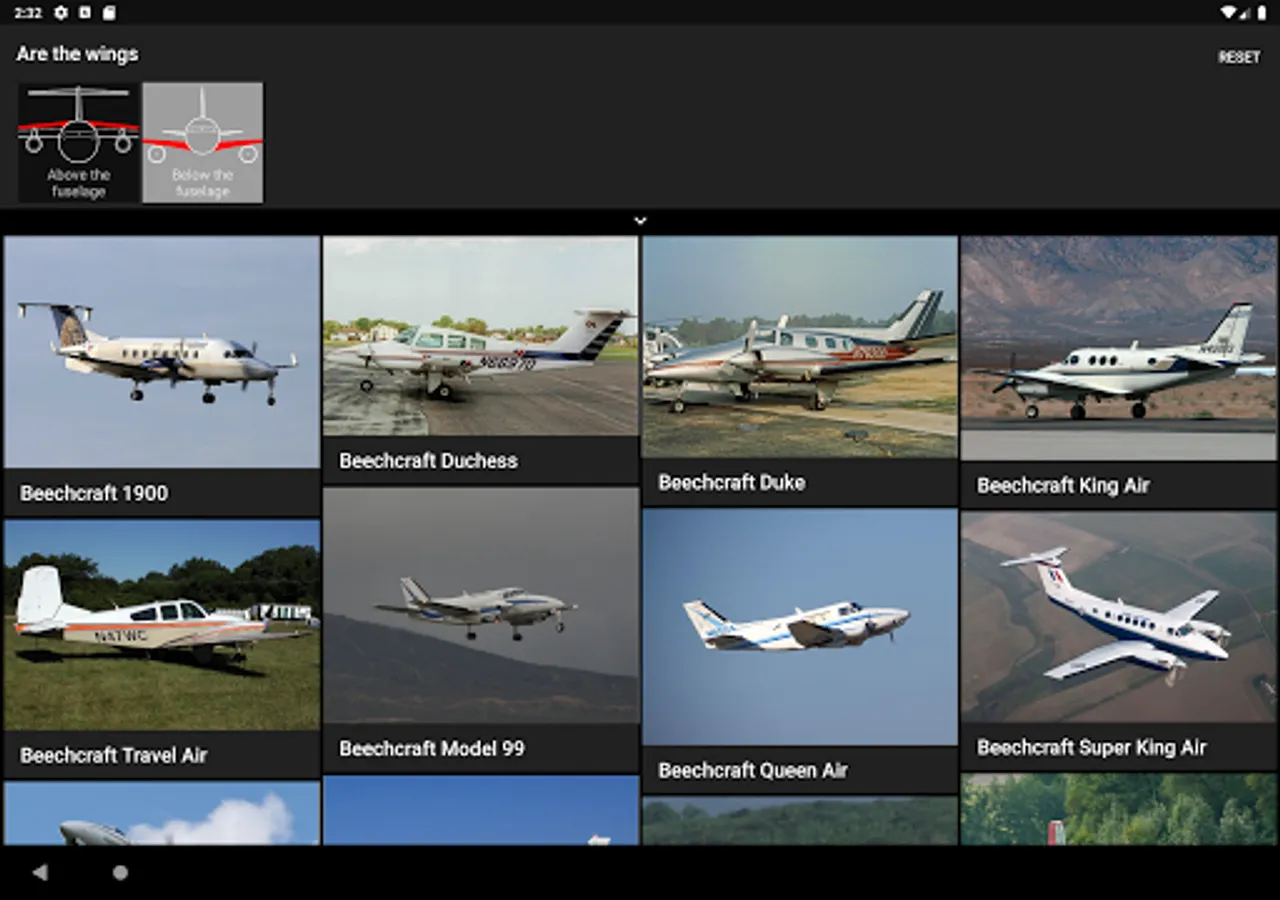The height and width of the screenshot is (900, 1280).
Task: Select wings 'Below the fuselage' option
Action: [x=203, y=143]
